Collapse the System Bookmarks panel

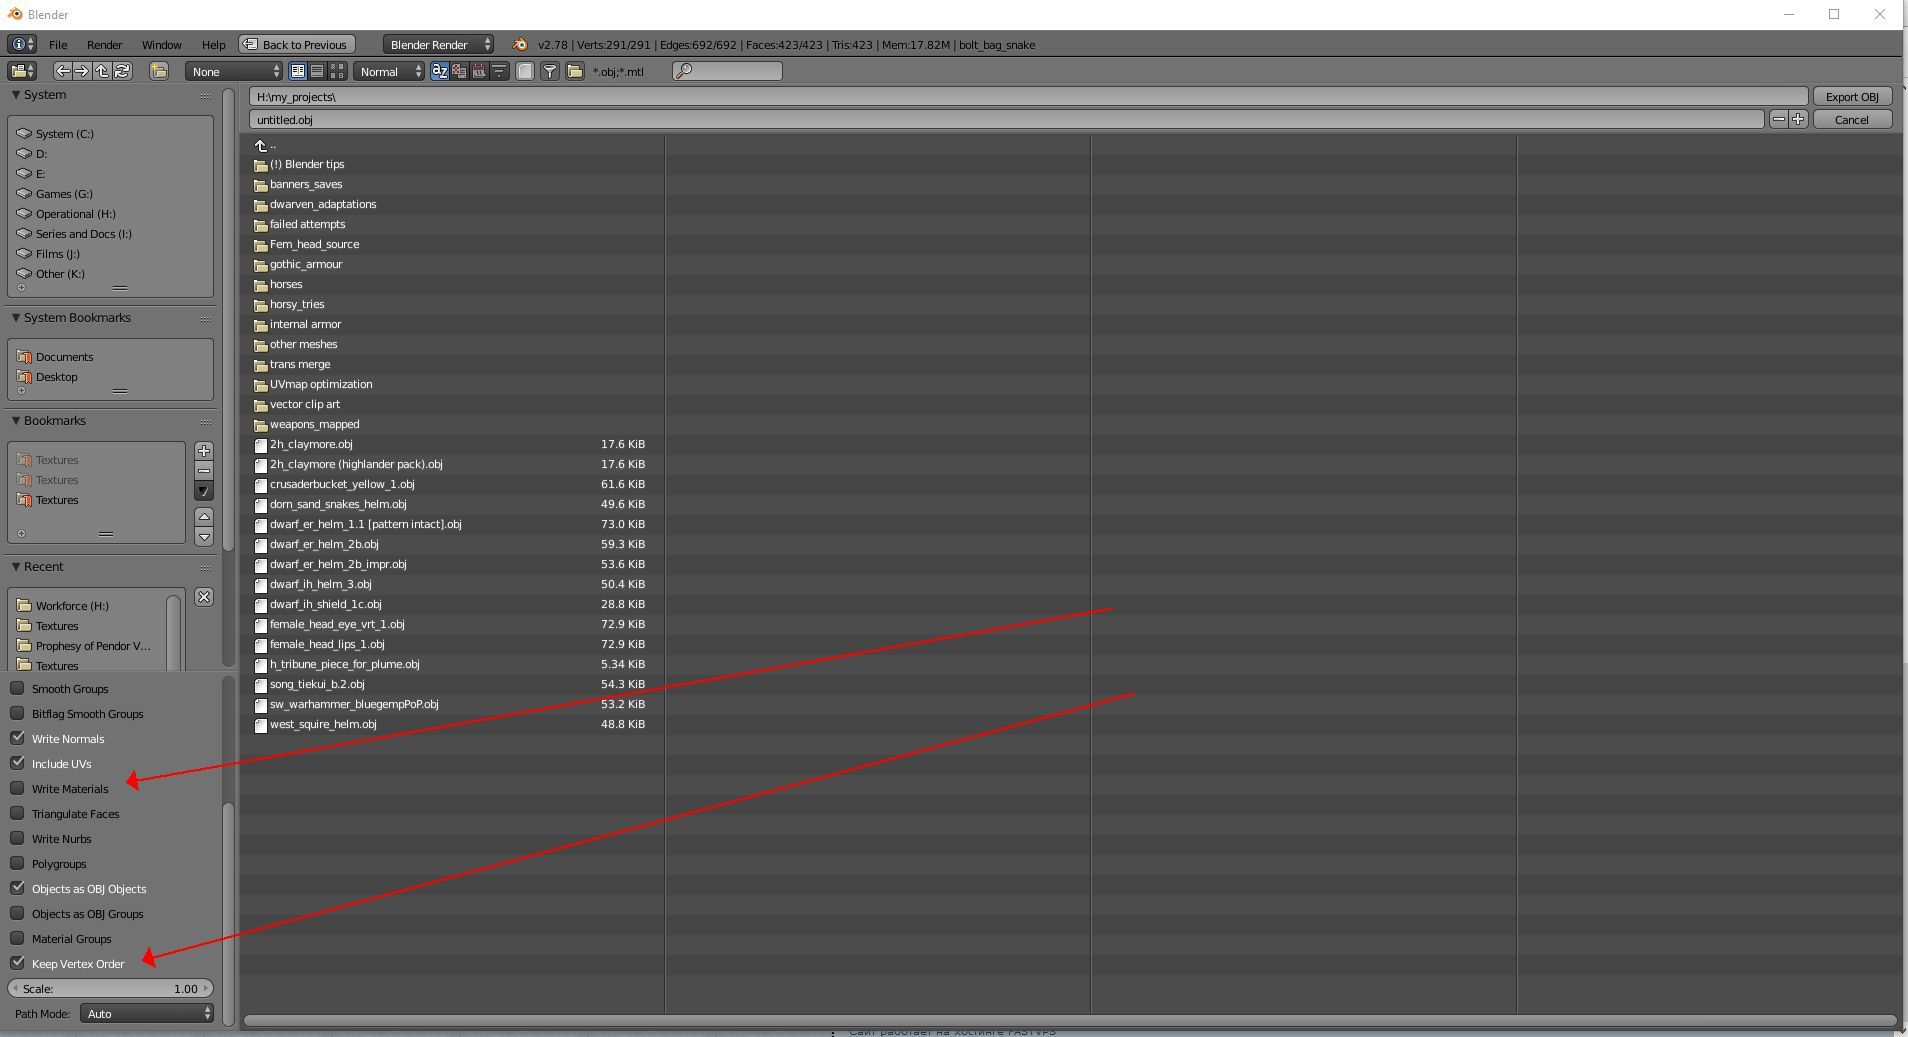click(16, 317)
